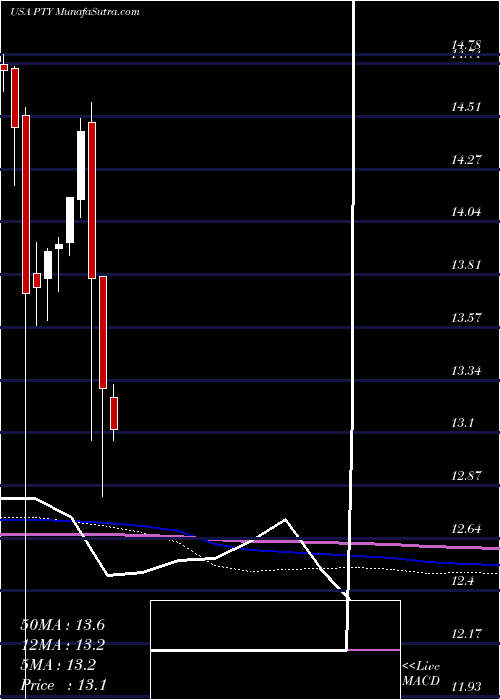Click the 14.27 price axis label
The image size is (500, 700).
[466, 159]
